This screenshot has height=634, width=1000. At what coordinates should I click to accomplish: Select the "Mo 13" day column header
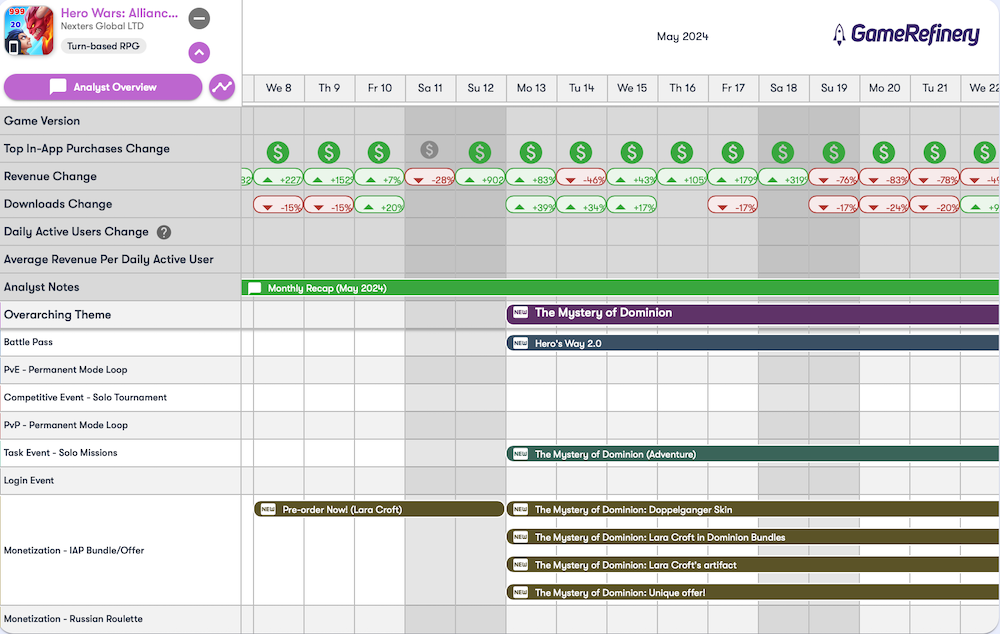[531, 88]
